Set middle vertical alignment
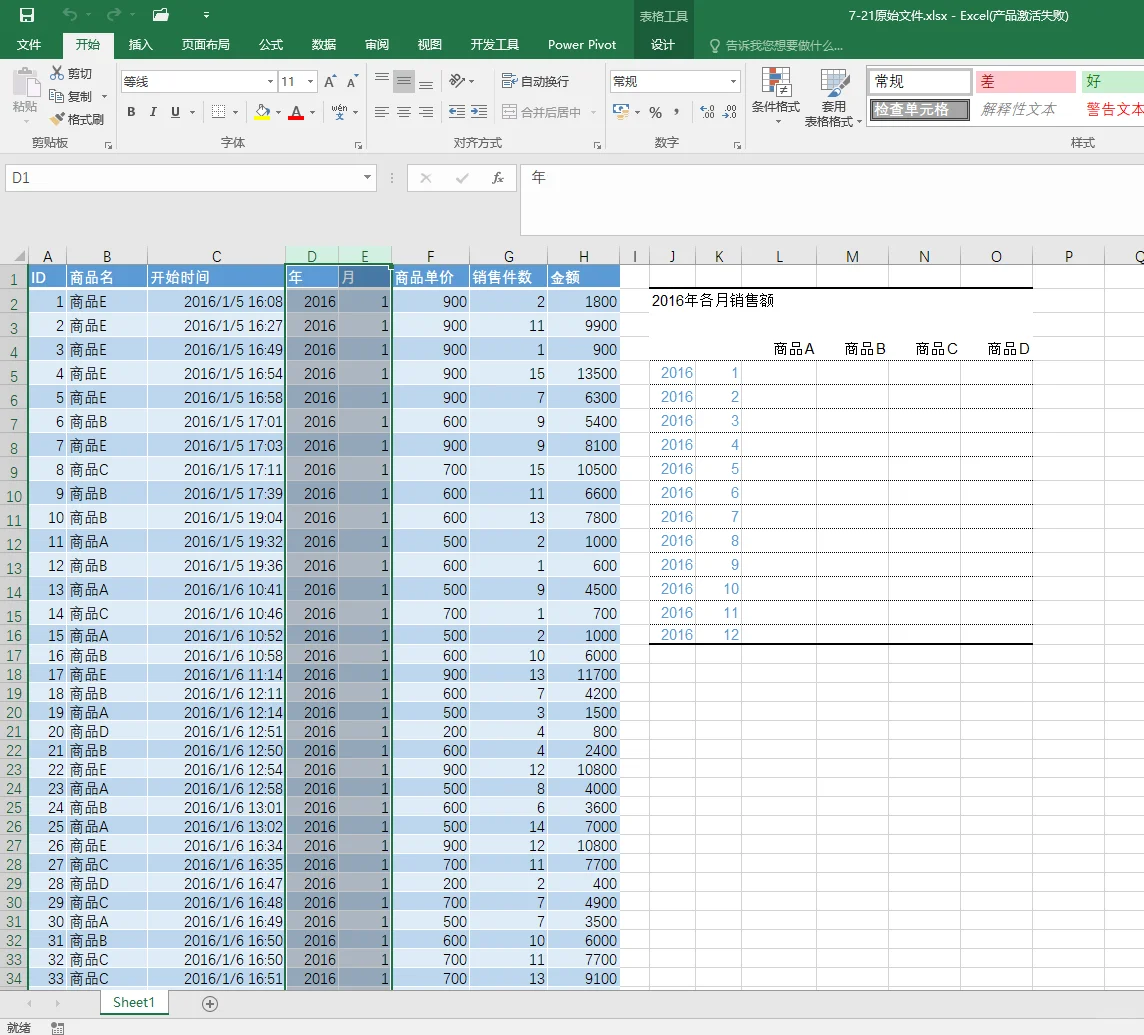 click(x=403, y=81)
